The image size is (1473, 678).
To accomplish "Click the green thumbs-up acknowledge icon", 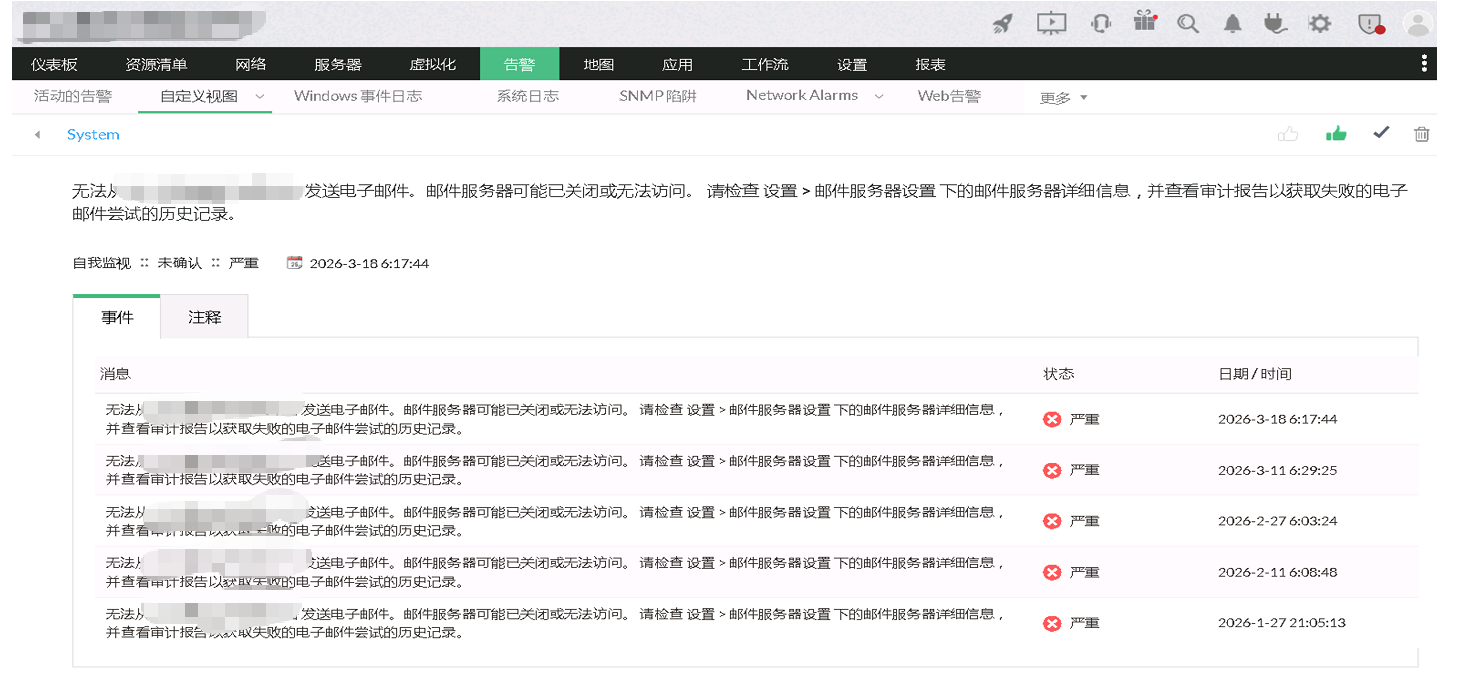I will tap(1336, 134).
